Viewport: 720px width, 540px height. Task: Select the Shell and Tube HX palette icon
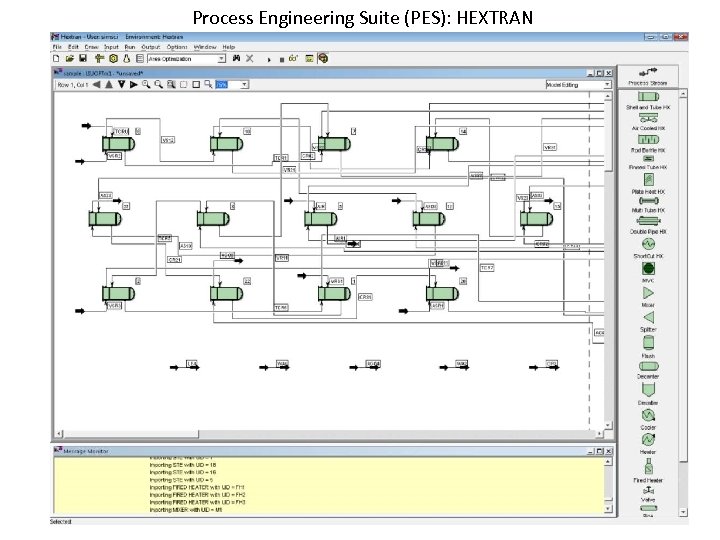[x=648, y=96]
